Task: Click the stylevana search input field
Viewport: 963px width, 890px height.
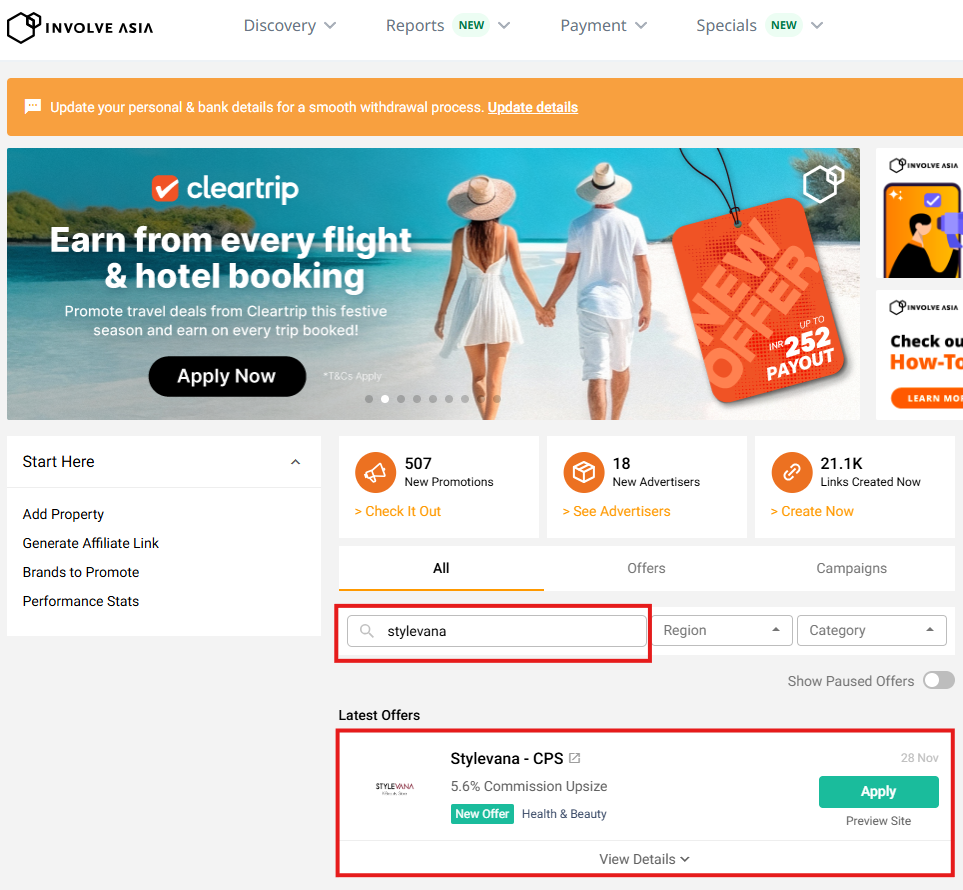Action: click(x=510, y=631)
